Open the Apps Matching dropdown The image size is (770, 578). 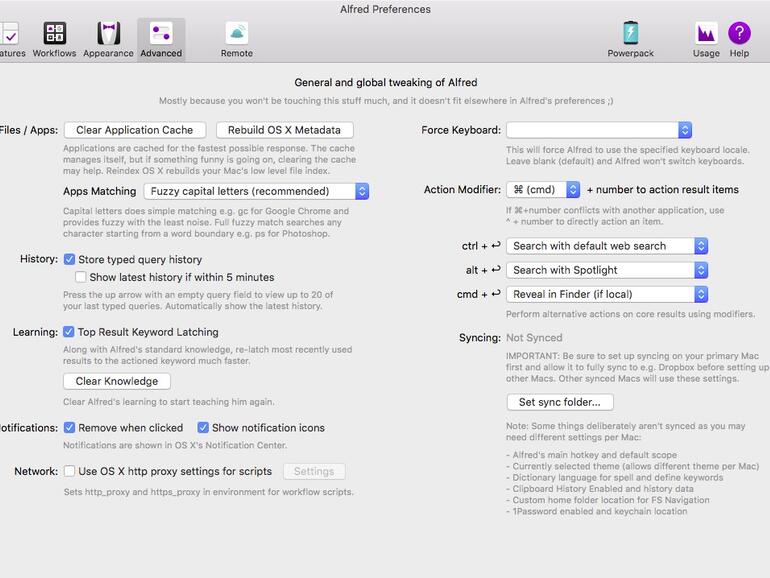pos(256,191)
